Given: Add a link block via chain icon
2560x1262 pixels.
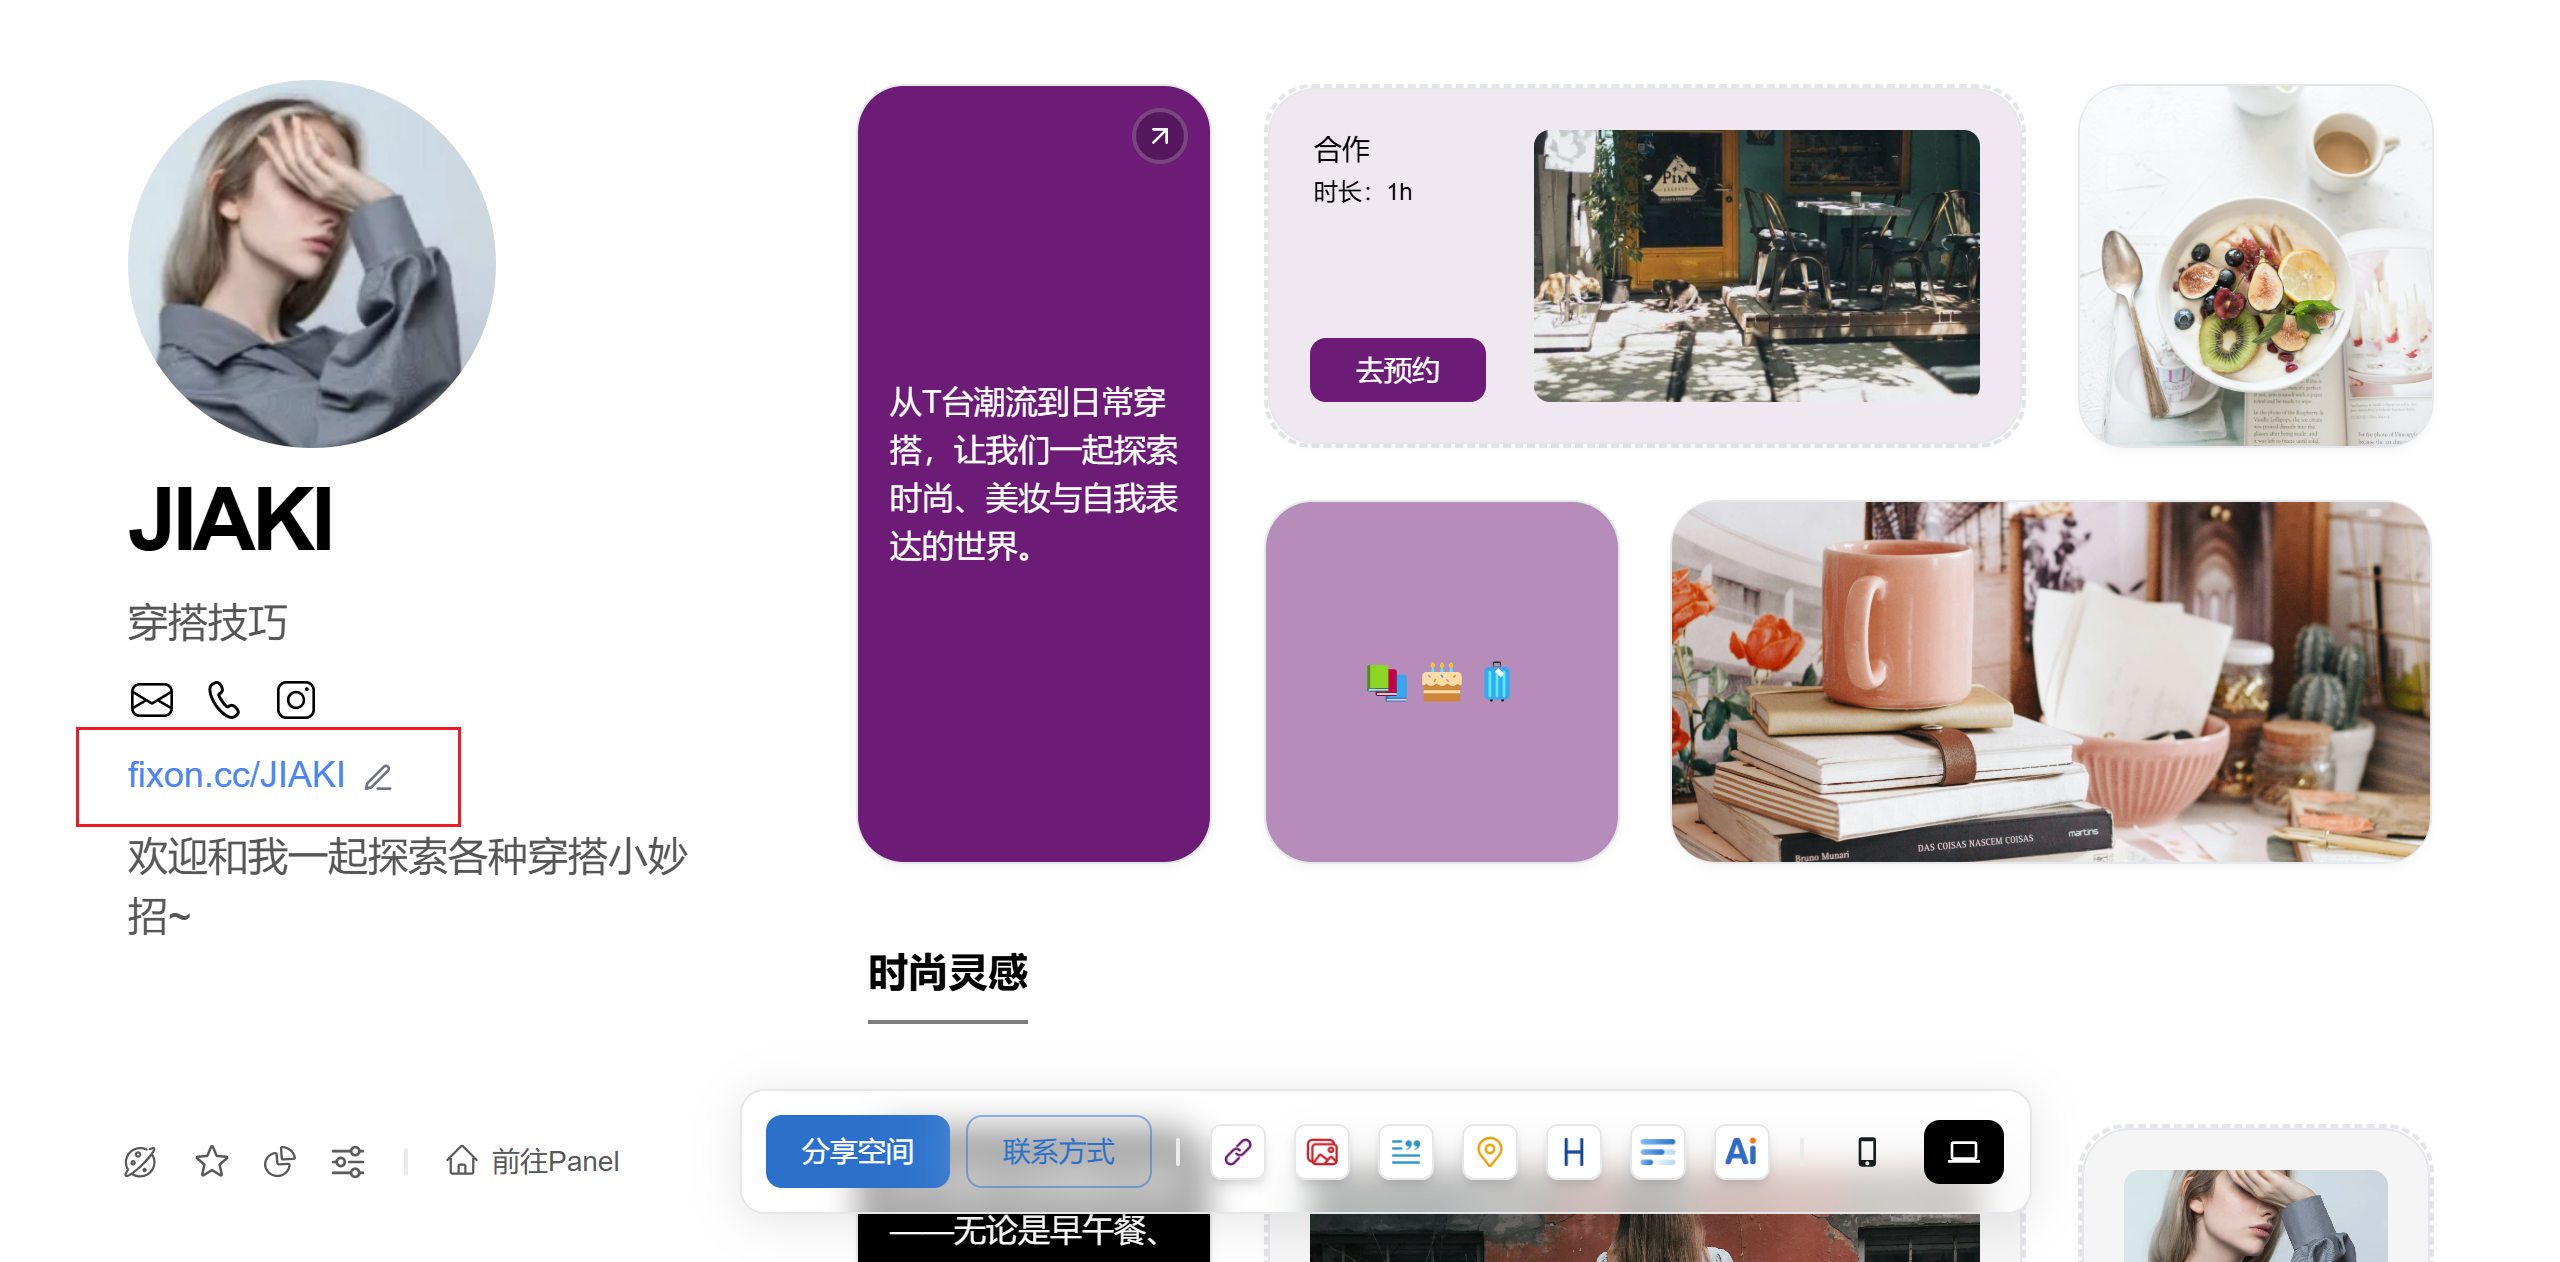Looking at the screenshot, I should click(1238, 1152).
